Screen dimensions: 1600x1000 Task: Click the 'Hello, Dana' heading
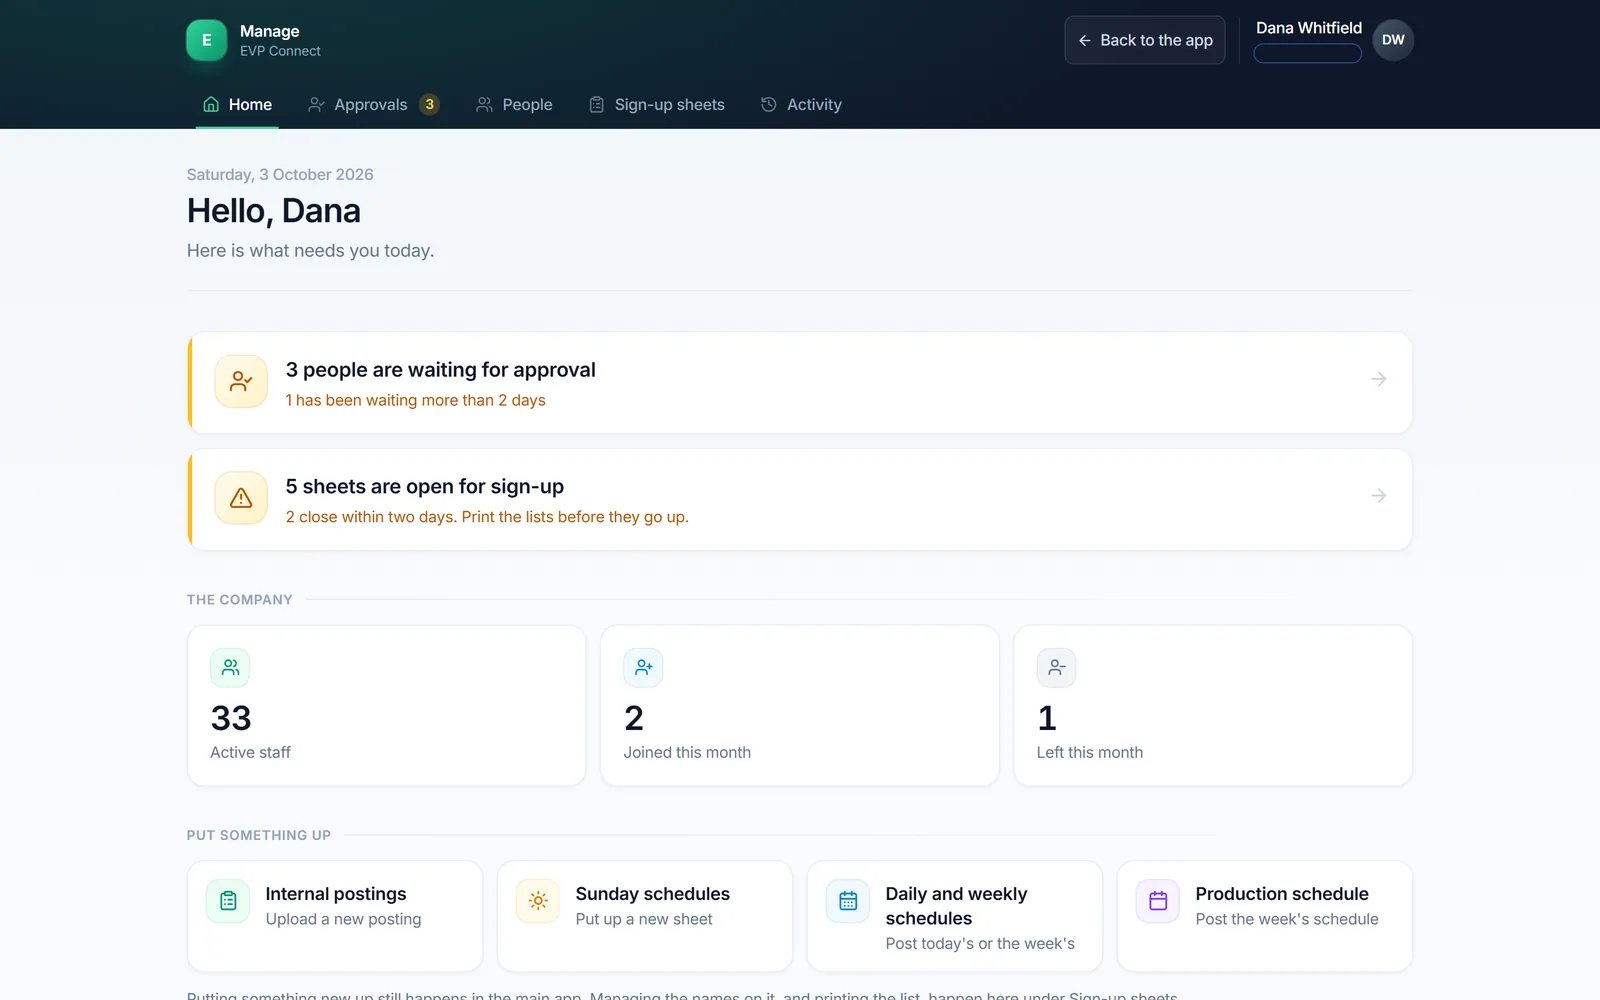[x=274, y=211]
